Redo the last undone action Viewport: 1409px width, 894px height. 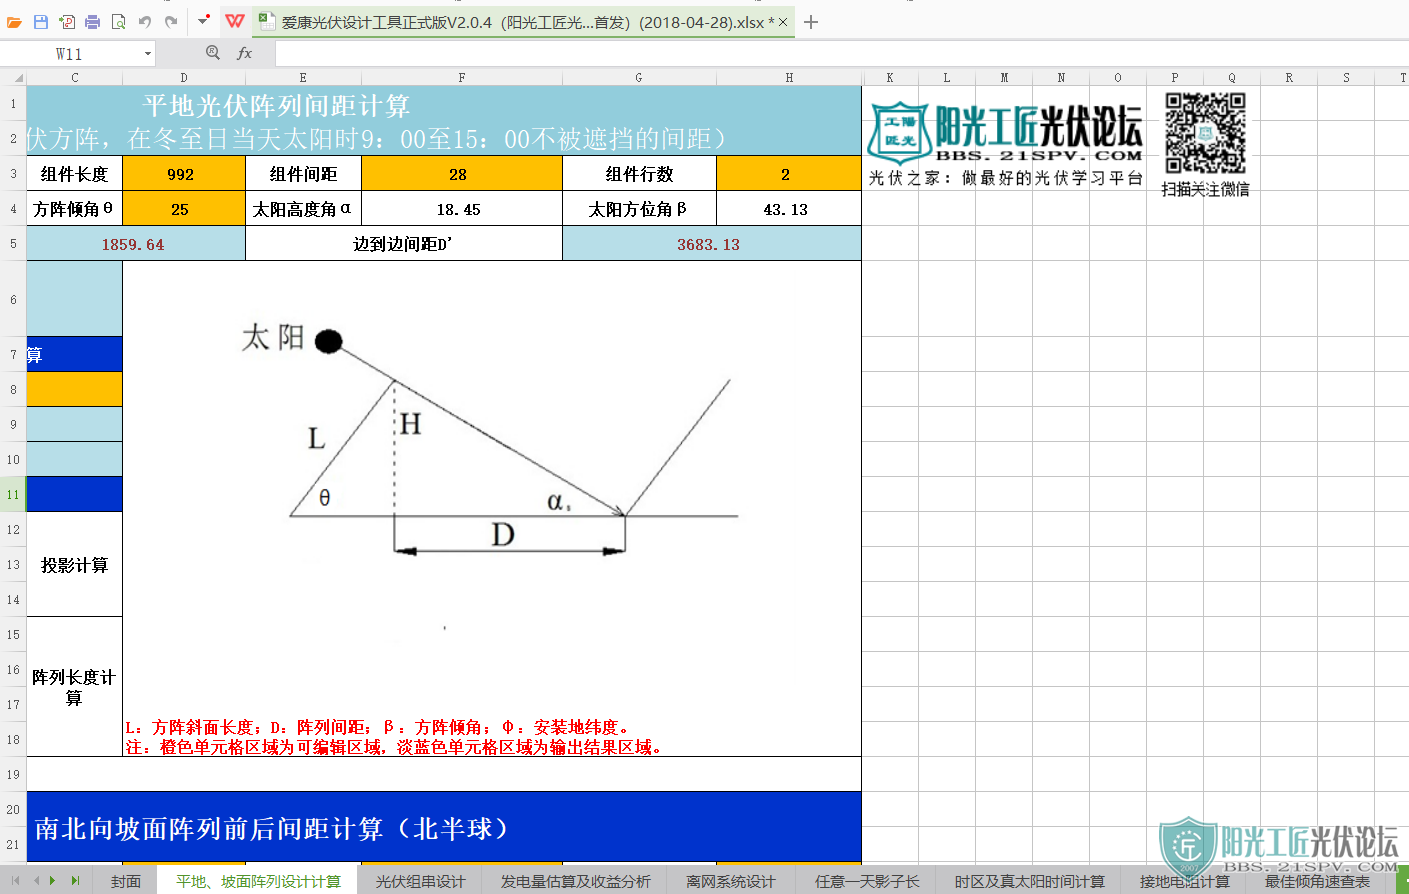171,21
